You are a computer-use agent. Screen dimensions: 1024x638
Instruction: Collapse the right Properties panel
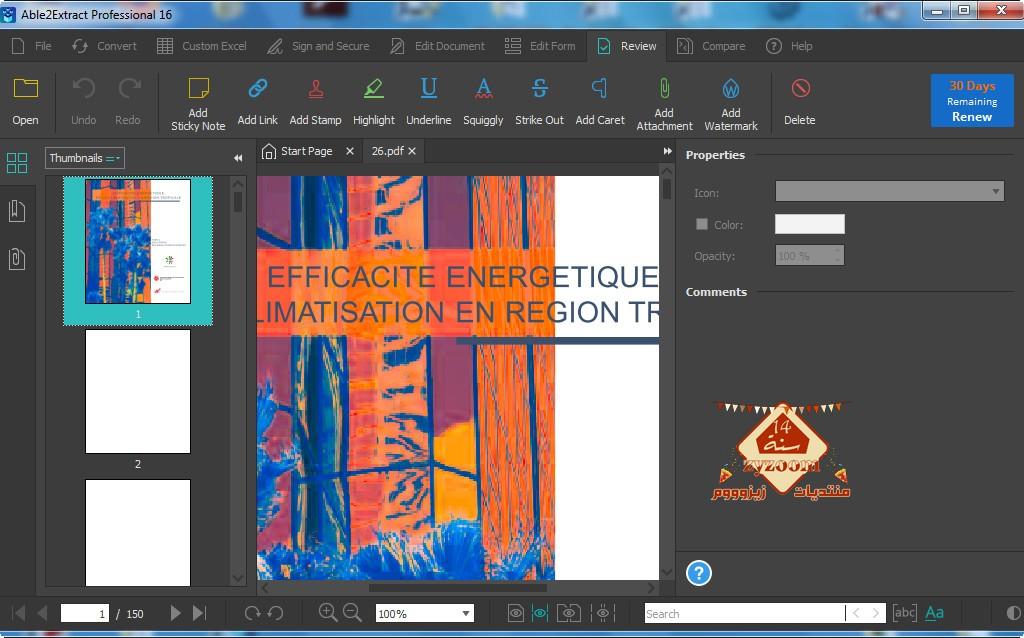[x=667, y=151]
